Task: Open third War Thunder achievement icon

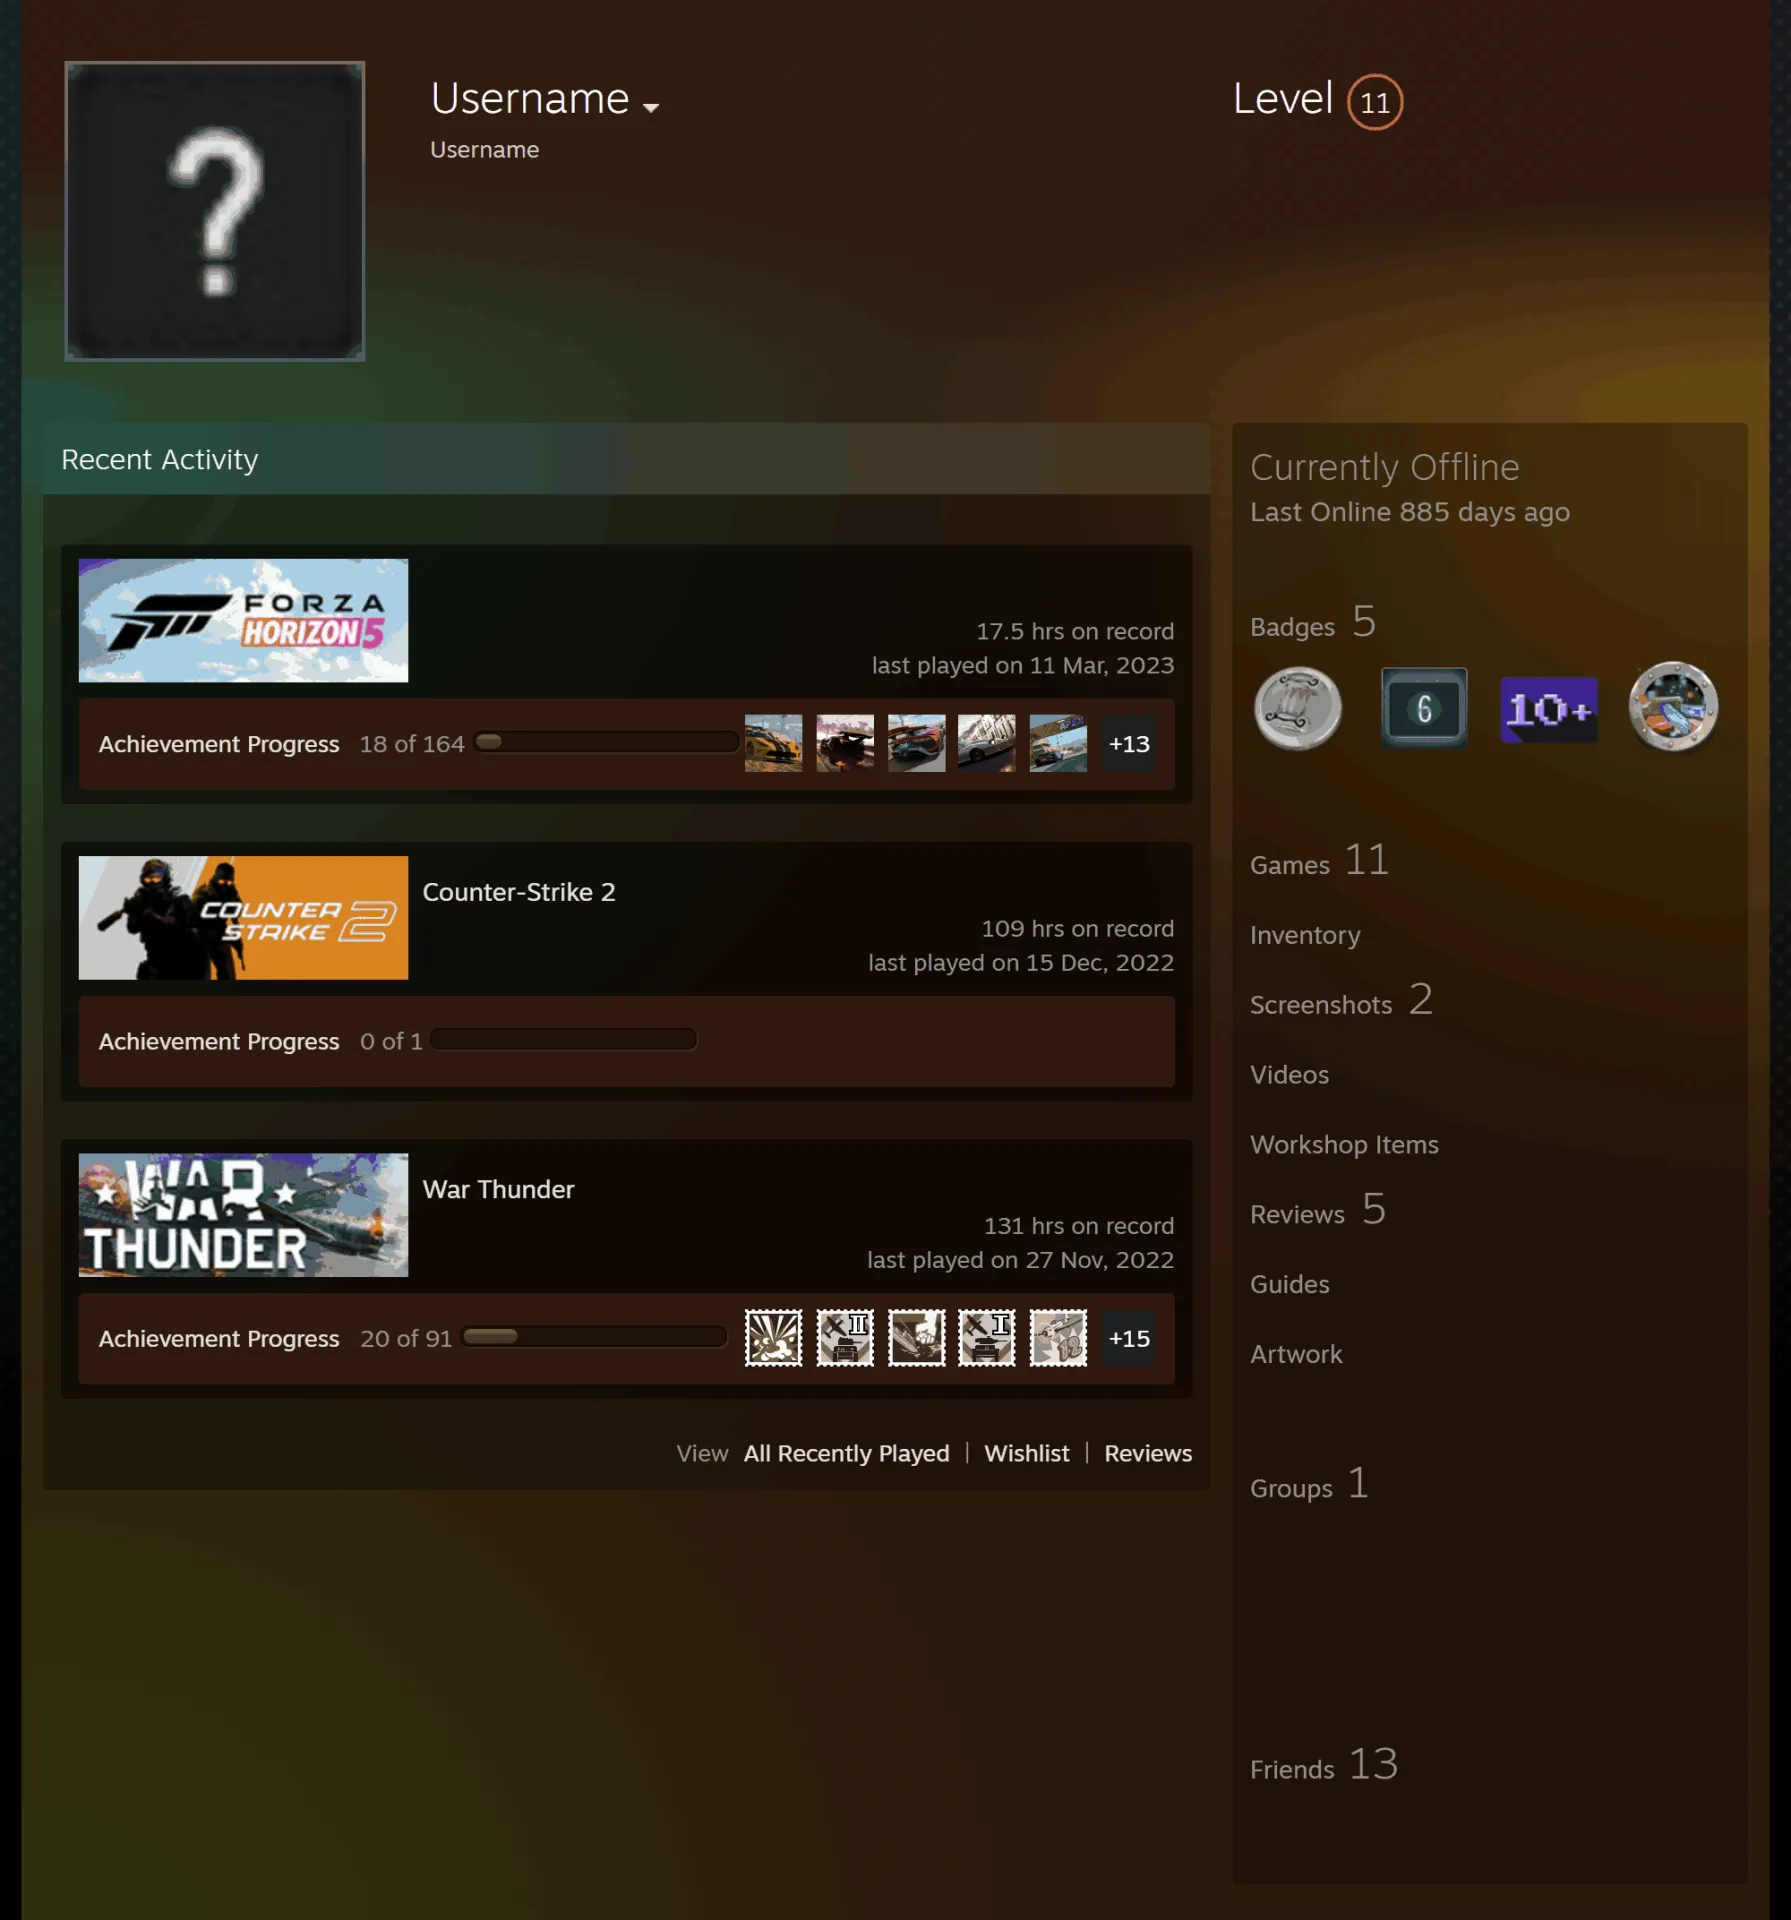Action: point(916,1337)
